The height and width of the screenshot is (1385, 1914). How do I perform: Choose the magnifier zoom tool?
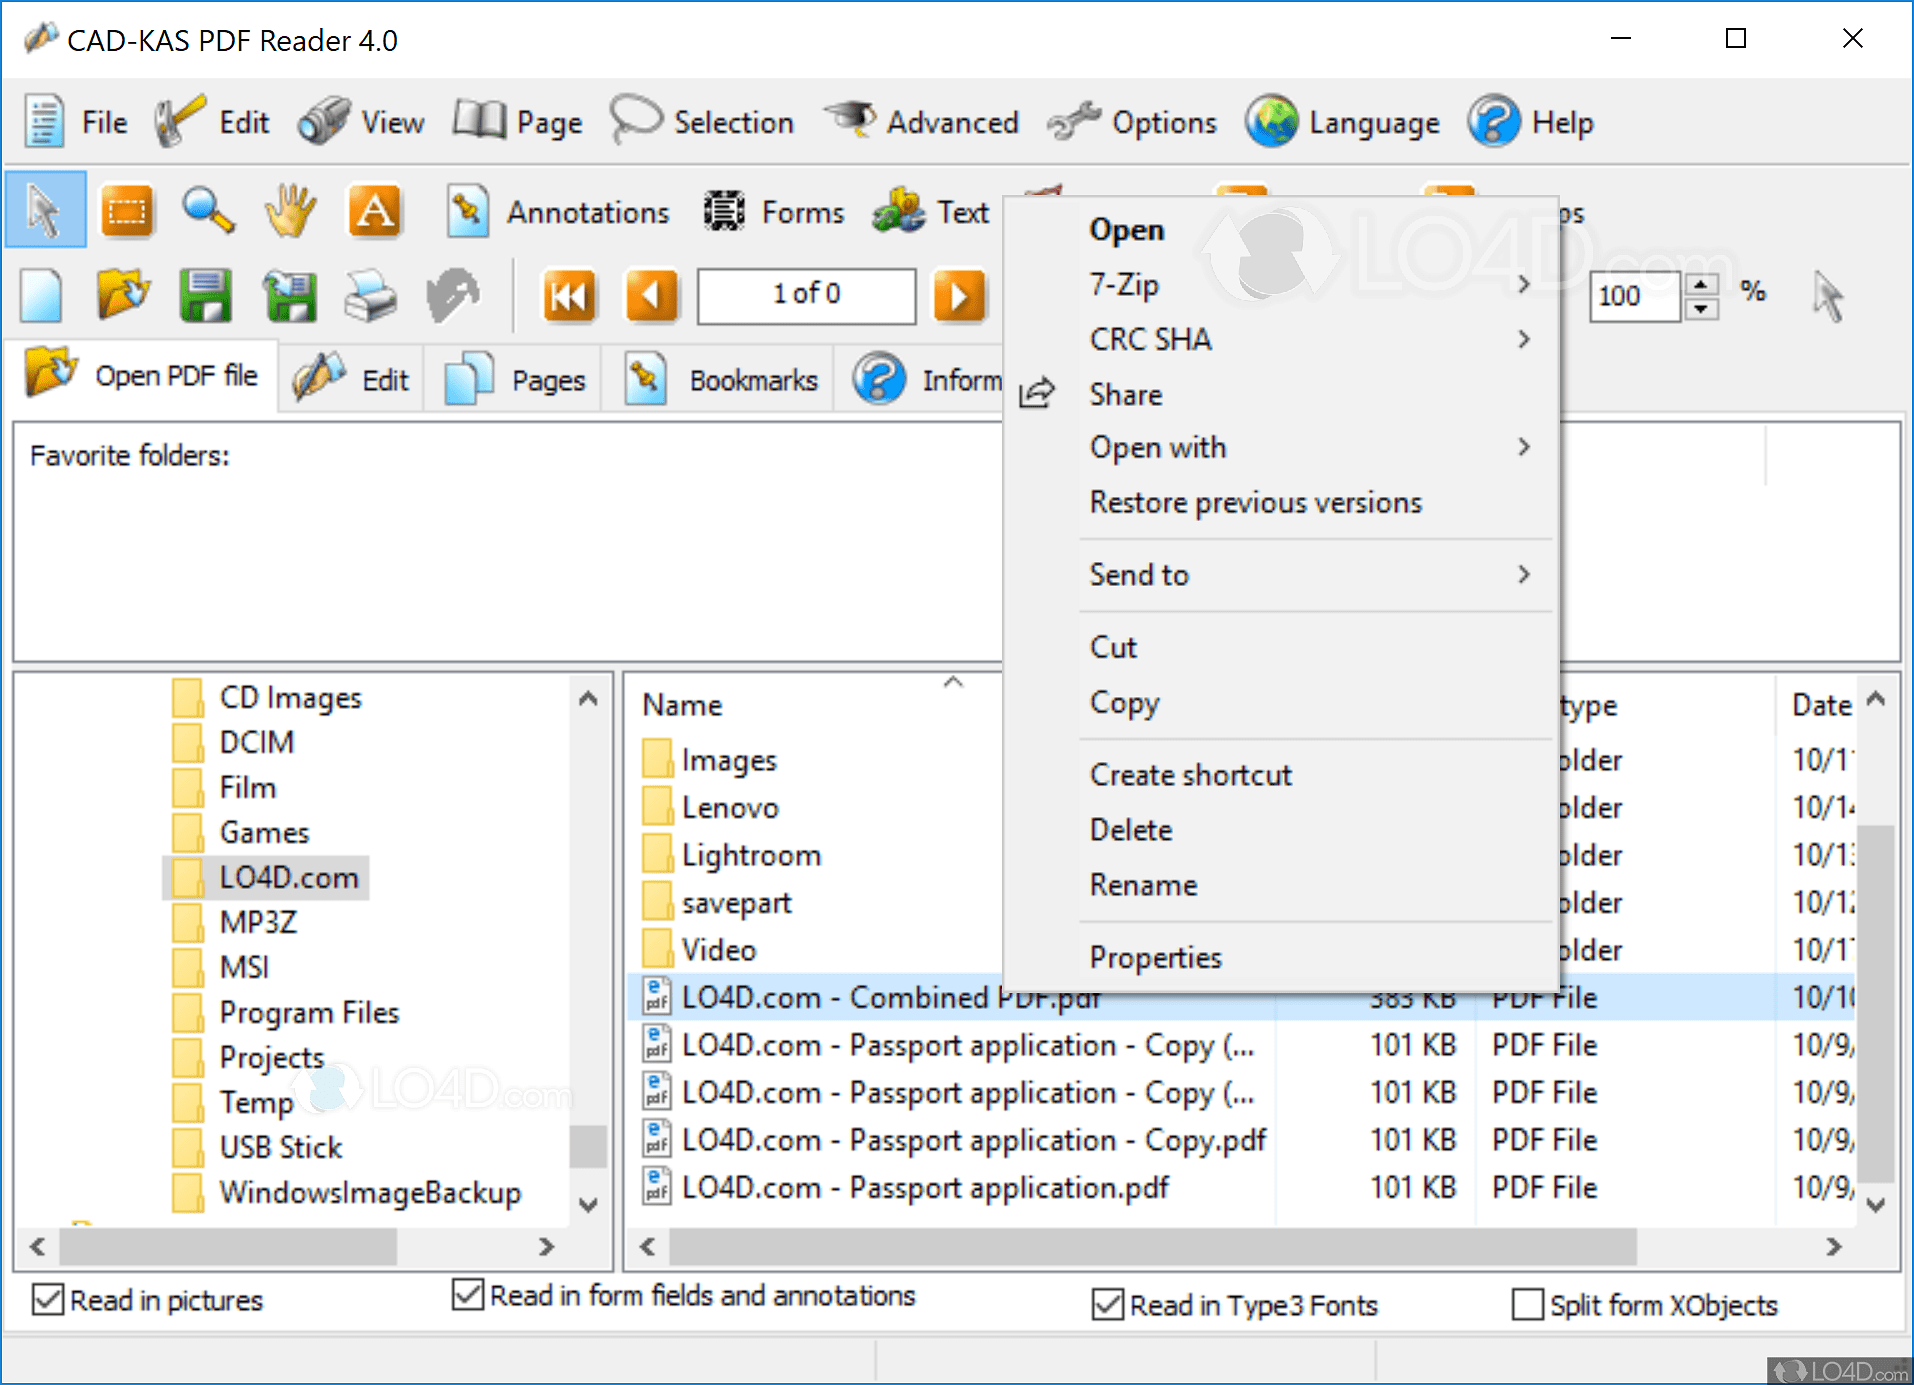coord(208,211)
